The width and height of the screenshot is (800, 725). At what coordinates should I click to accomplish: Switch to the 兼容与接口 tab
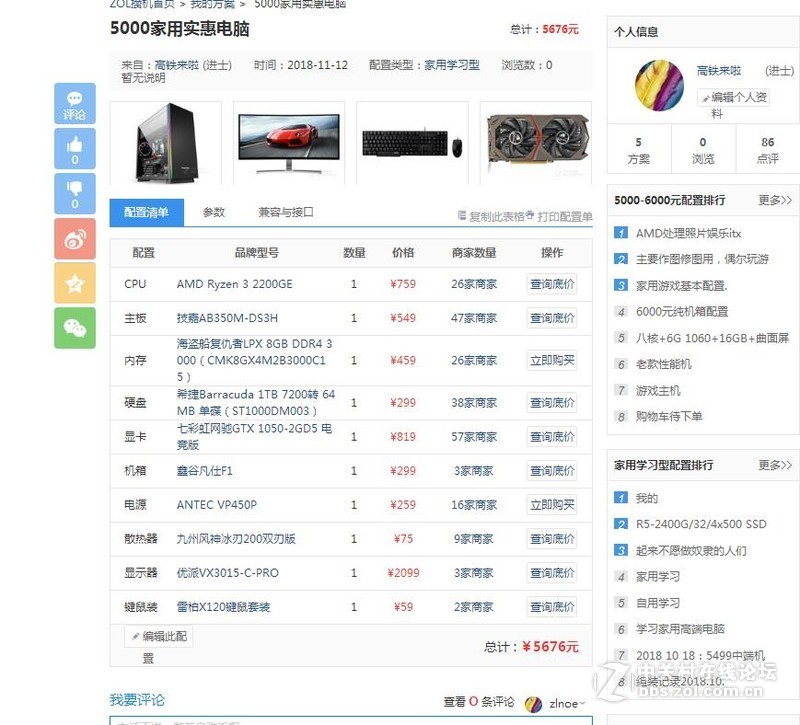(x=286, y=212)
